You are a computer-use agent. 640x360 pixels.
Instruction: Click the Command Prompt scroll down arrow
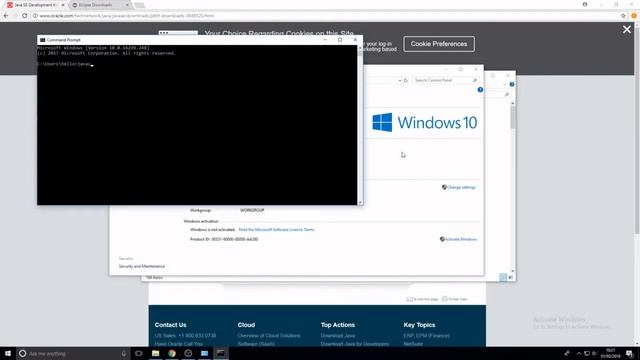pyautogui.click(x=360, y=202)
